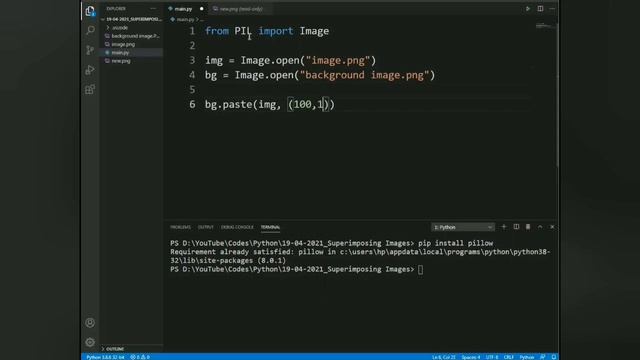Viewport: 640px width, 360px height.
Task: Open the notifications bell in the status bar
Action: [x=554, y=357]
